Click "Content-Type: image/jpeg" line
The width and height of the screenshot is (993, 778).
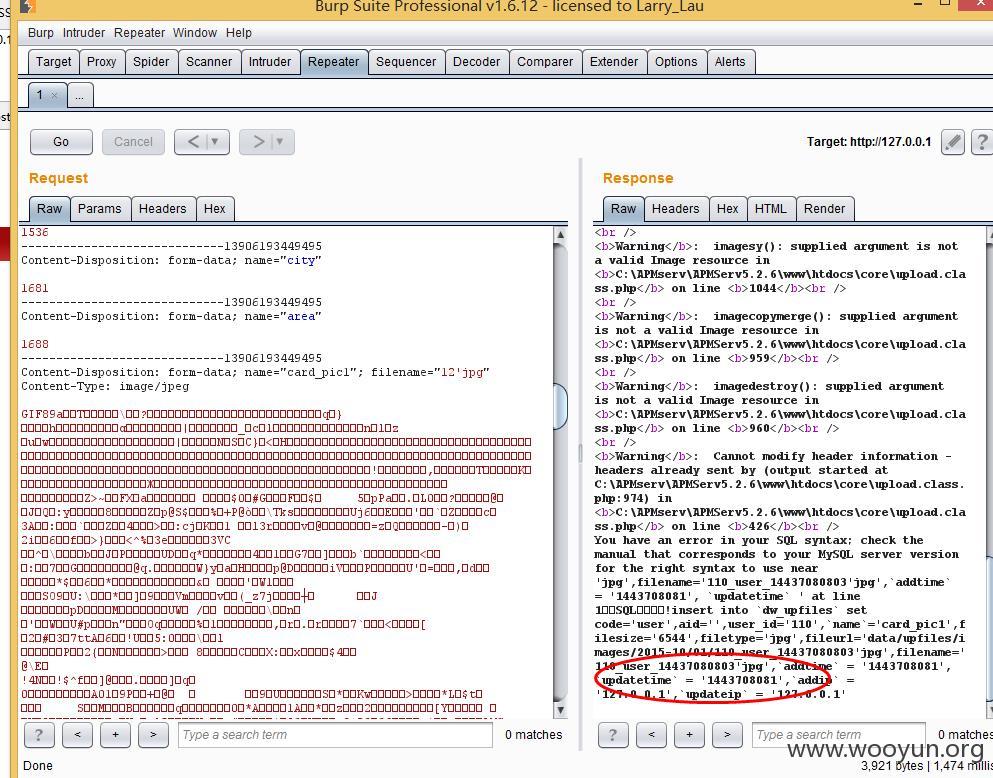[x=105, y=386]
